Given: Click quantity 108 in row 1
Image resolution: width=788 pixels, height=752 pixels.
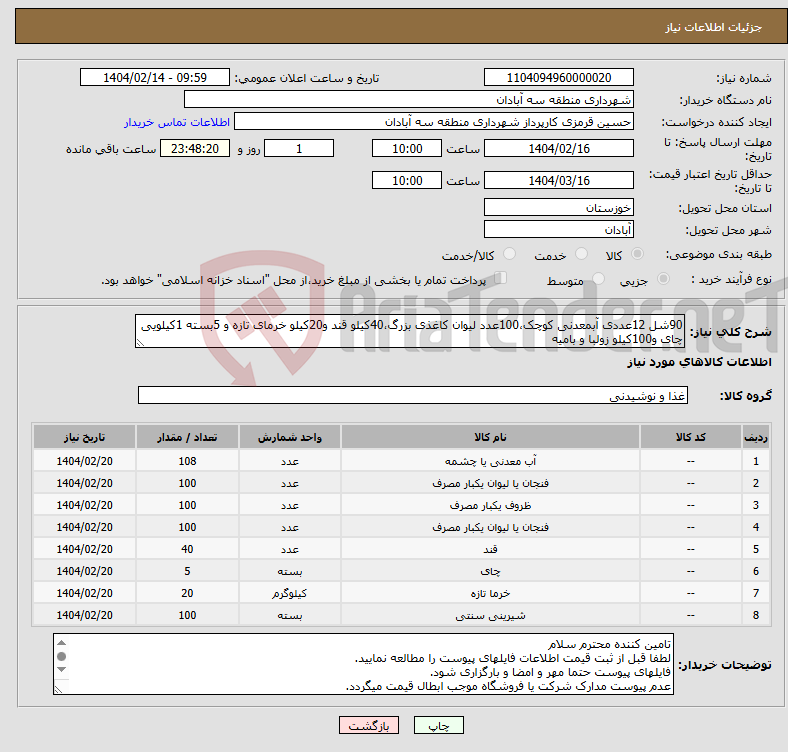Looking at the screenshot, I should pos(187,461).
